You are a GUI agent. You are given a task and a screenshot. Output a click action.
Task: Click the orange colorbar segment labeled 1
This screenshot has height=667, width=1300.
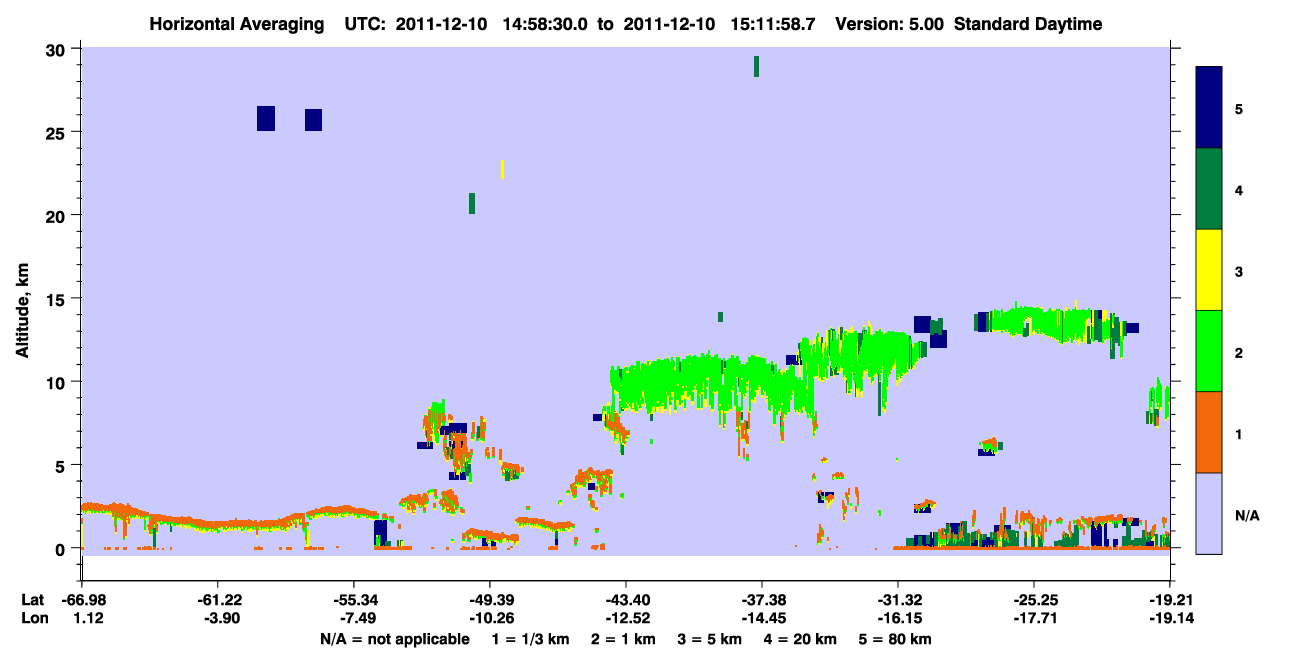(1209, 432)
